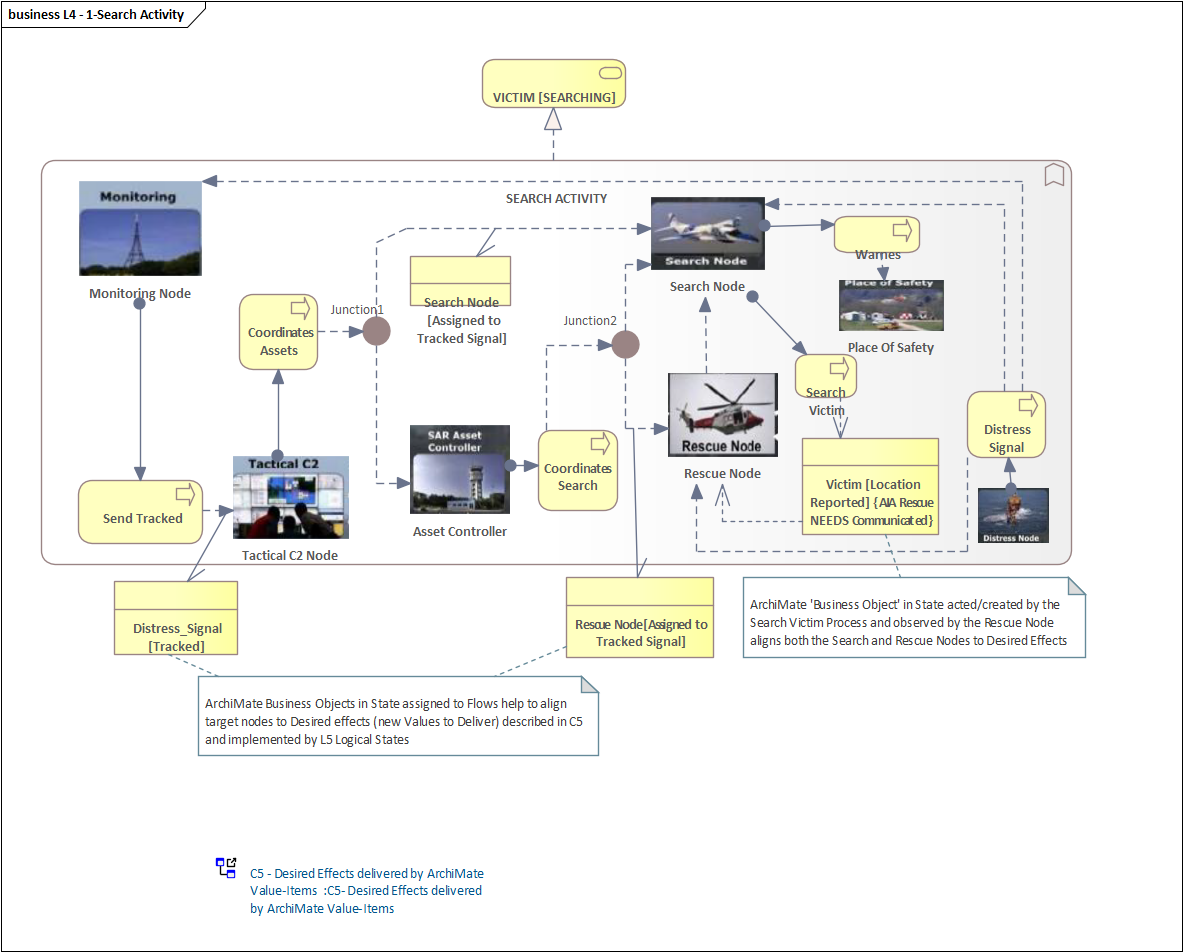Click the Distress_Signal [Tracked] business object
The height and width of the screenshot is (952, 1183).
pos(176,618)
